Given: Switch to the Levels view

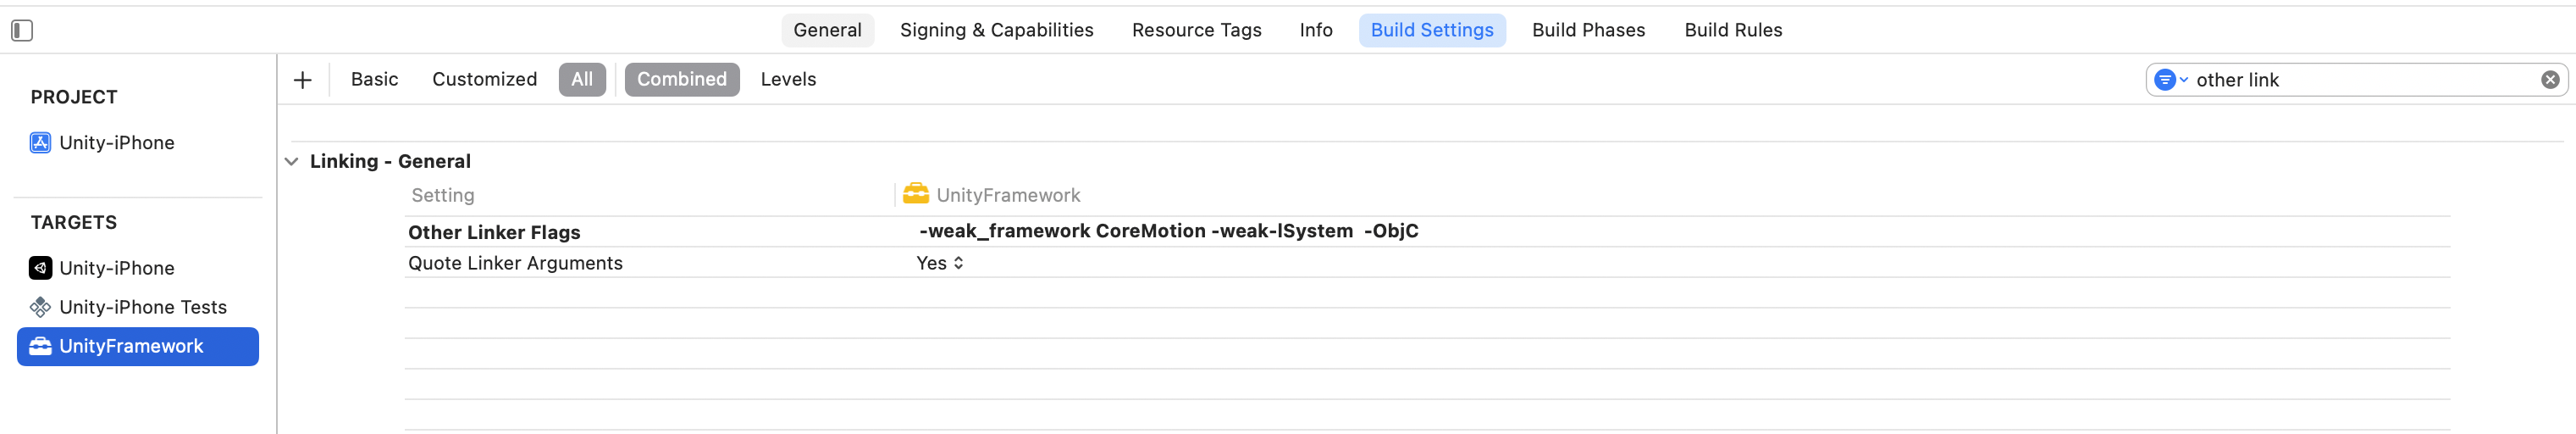Looking at the screenshot, I should click(x=788, y=80).
